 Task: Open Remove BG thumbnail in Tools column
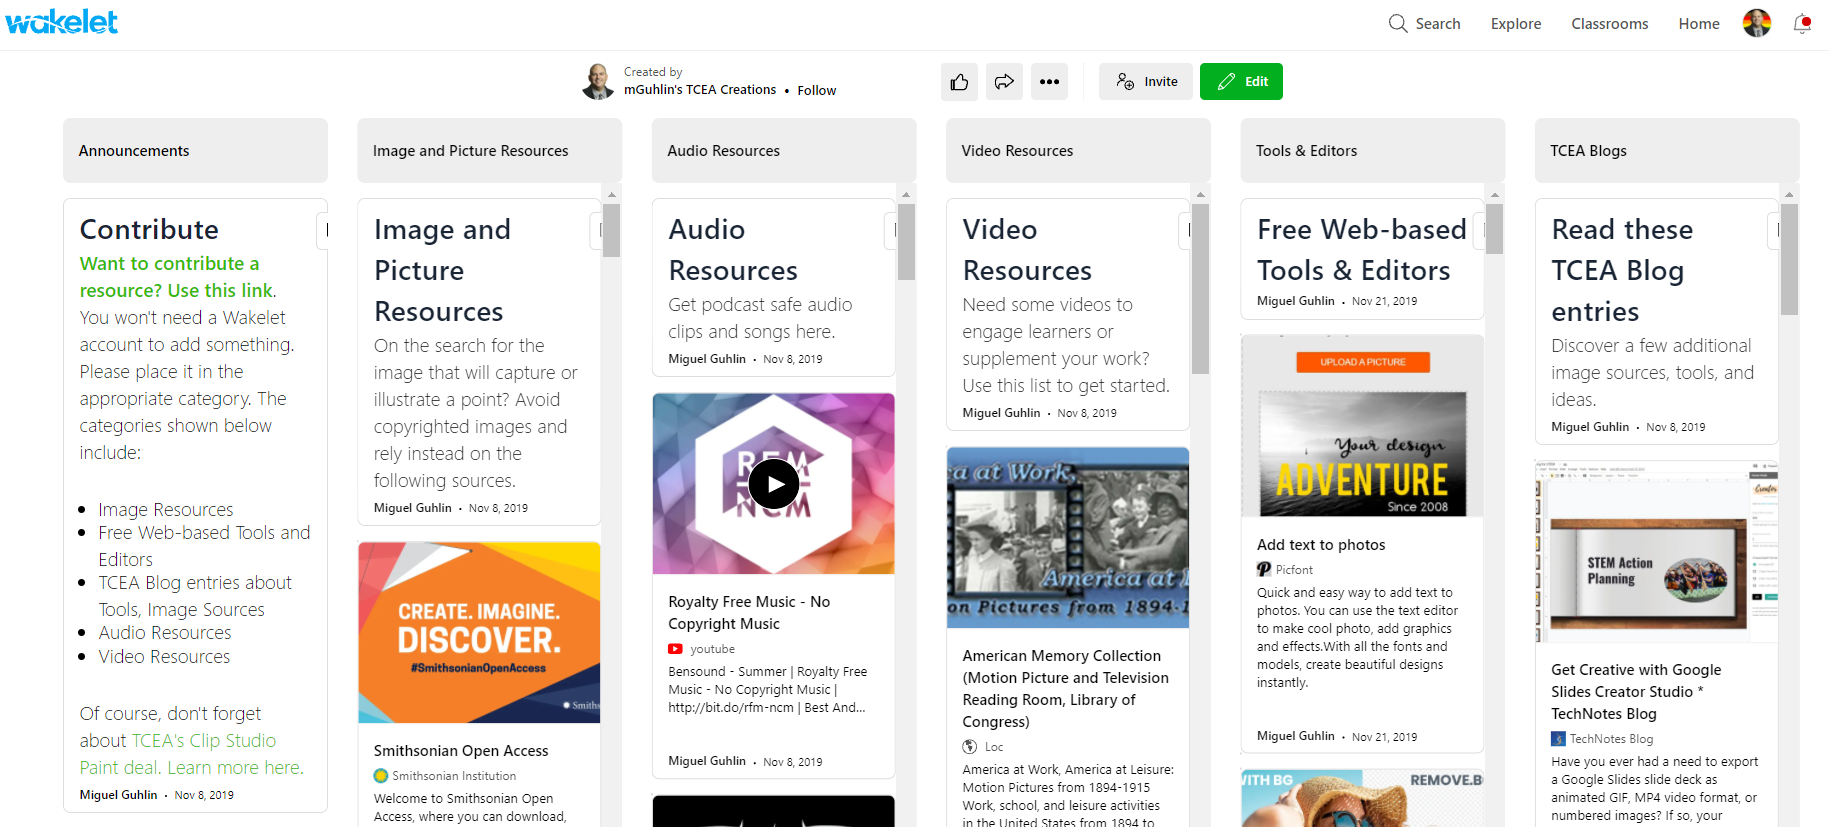(x=1362, y=798)
